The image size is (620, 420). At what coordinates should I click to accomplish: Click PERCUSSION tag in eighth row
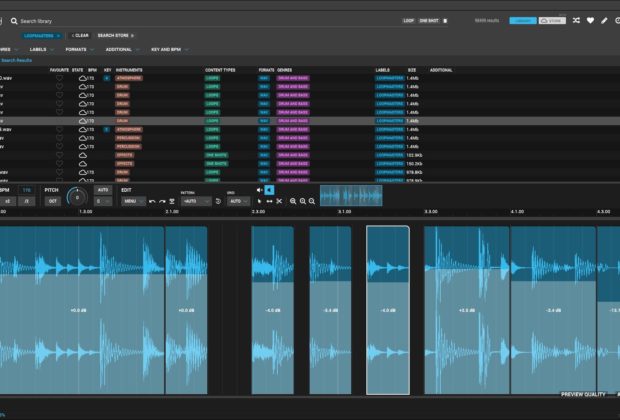pyautogui.click(x=128, y=138)
